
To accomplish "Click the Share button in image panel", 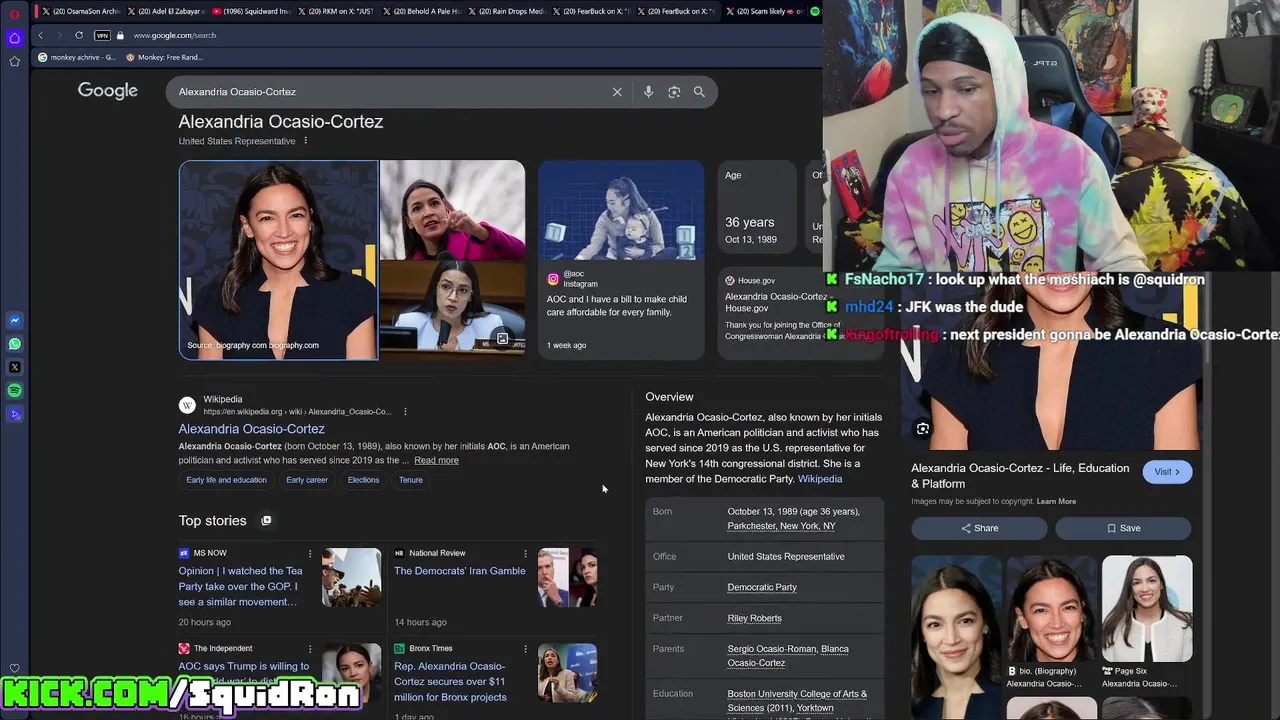I will pyautogui.click(x=979, y=528).
